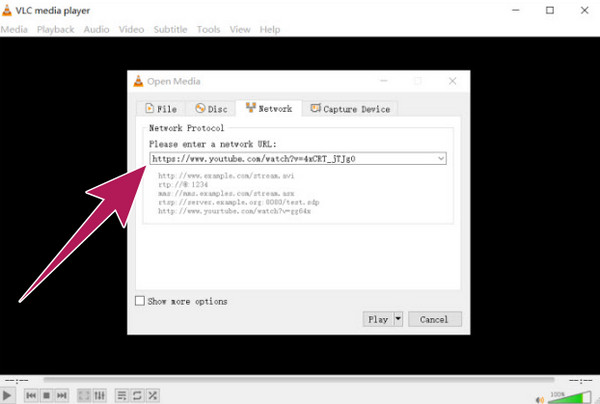
Task: Skip to next media track
Action: [62, 396]
